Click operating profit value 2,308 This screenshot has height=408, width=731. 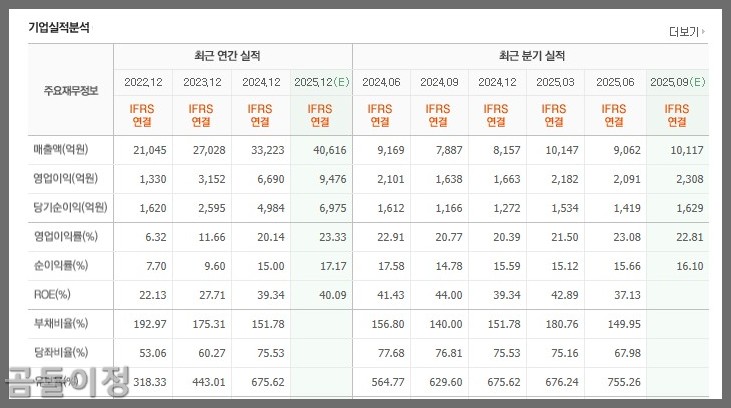pos(690,179)
